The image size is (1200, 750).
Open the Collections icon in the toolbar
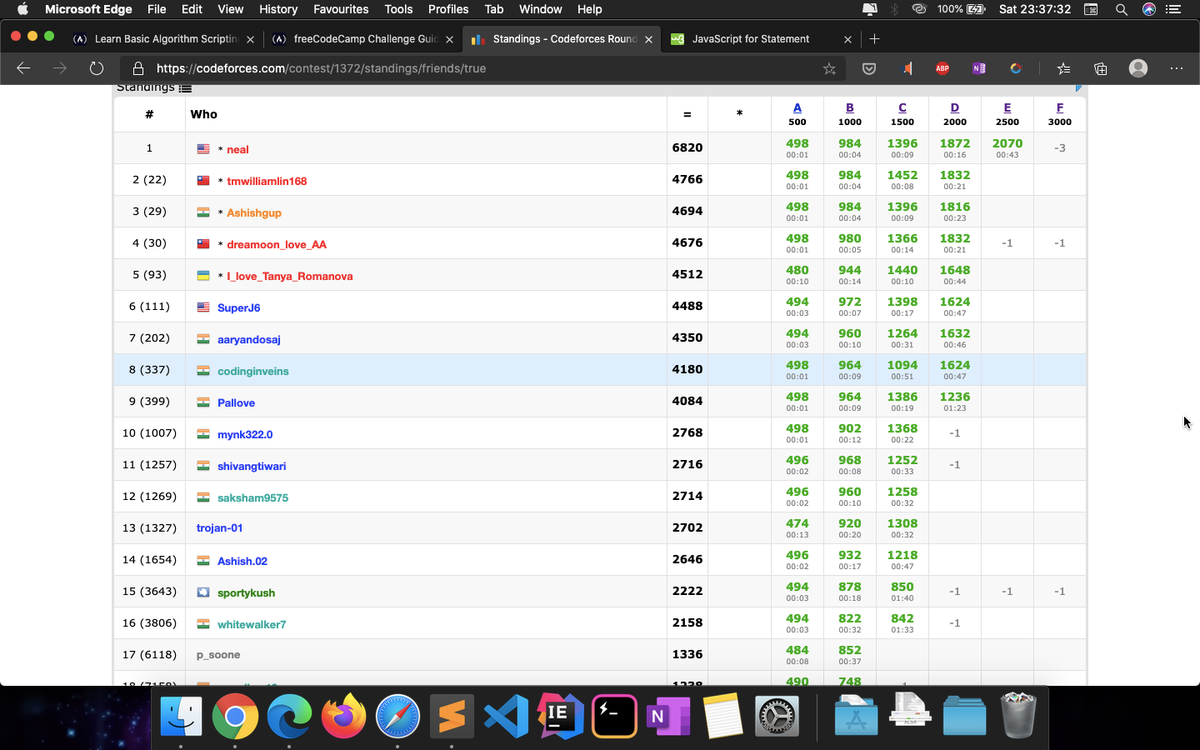pyautogui.click(x=1100, y=69)
